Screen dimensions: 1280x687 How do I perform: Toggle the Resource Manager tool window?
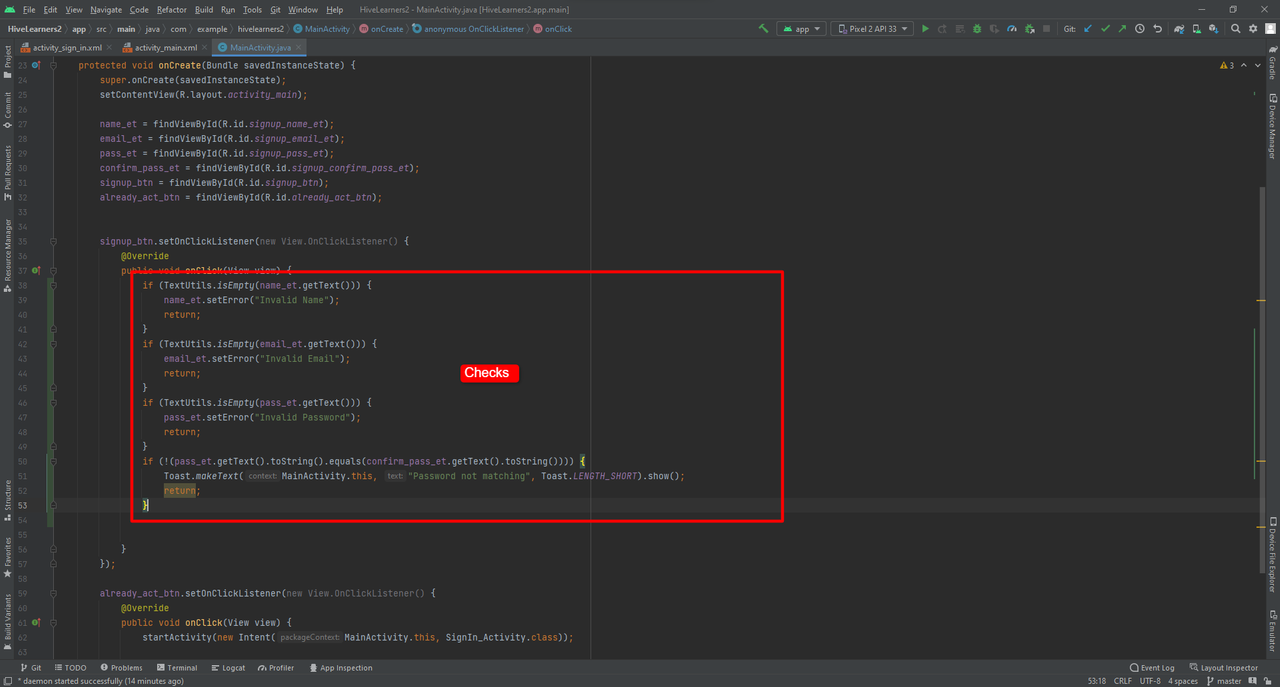[x=8, y=254]
